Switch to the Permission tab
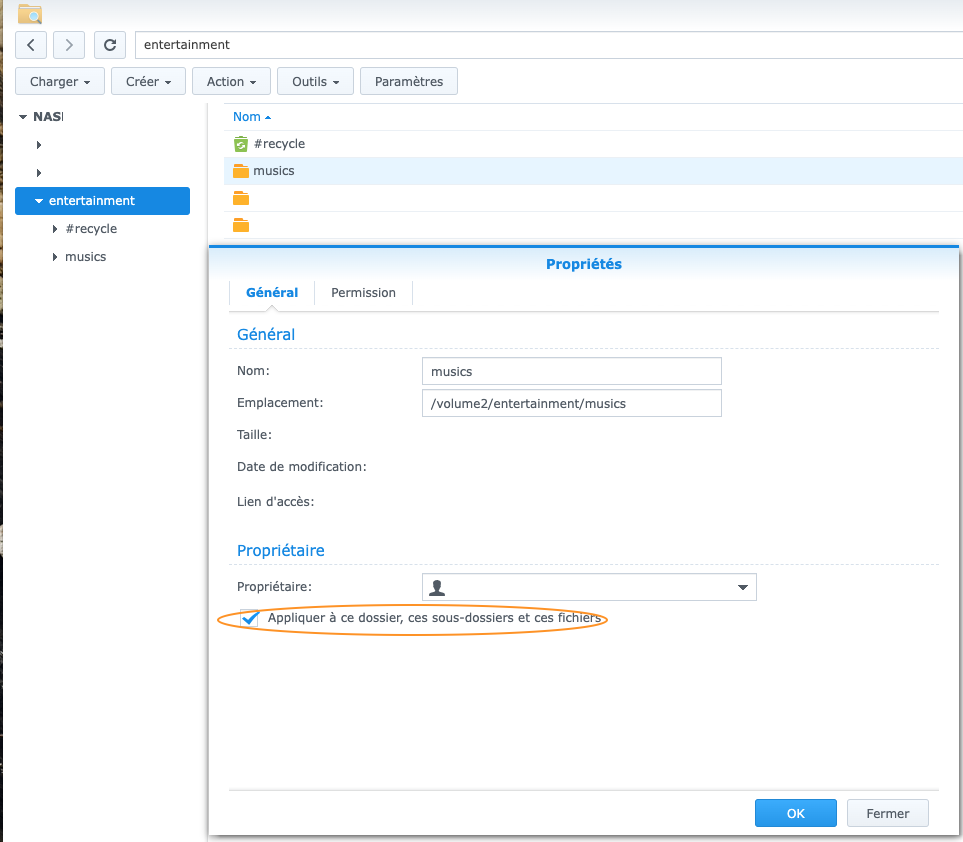The image size is (963, 842). coord(363,293)
